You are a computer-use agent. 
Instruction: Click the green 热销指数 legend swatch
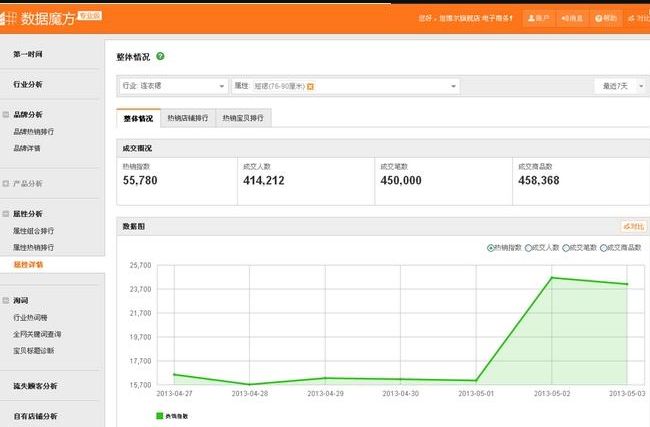tap(160, 416)
